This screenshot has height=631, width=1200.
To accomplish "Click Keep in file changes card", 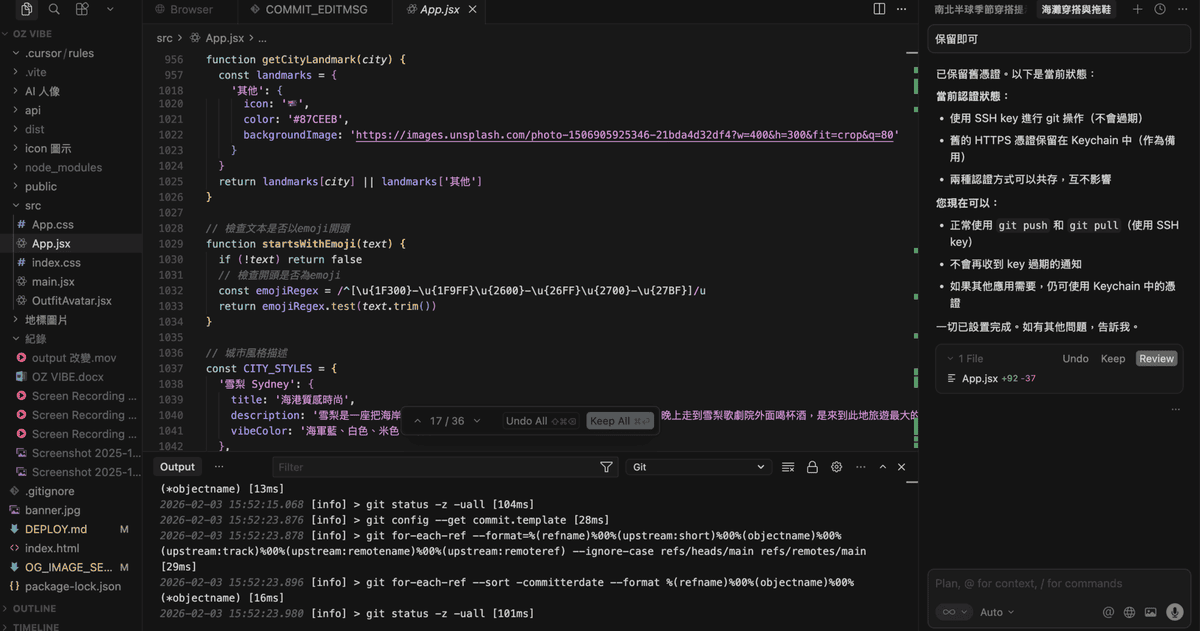I will tap(1113, 359).
